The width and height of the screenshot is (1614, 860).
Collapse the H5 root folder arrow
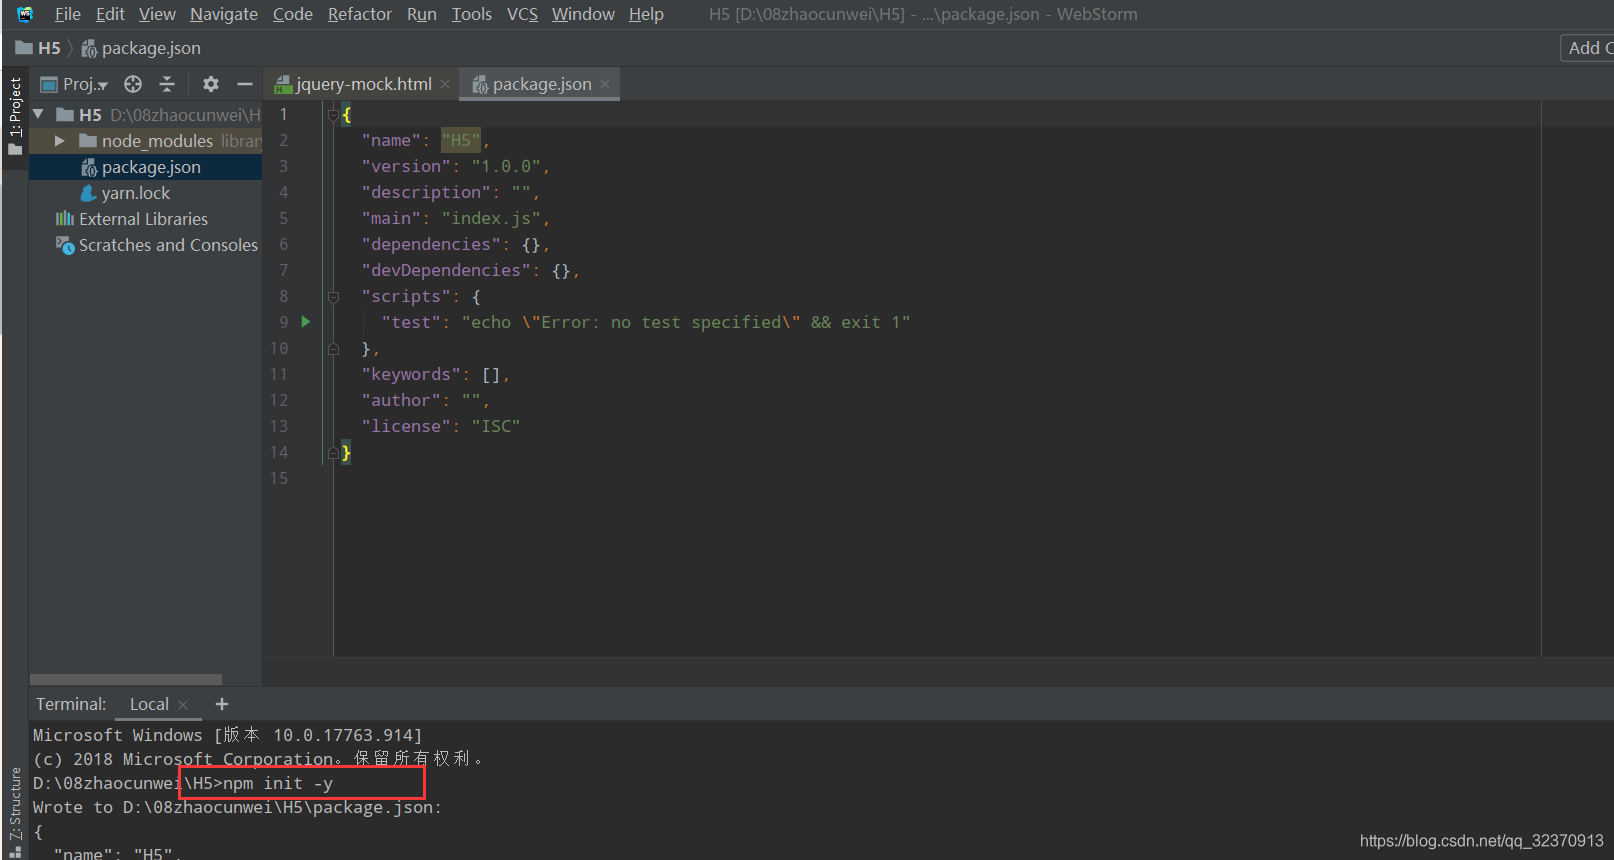38,114
